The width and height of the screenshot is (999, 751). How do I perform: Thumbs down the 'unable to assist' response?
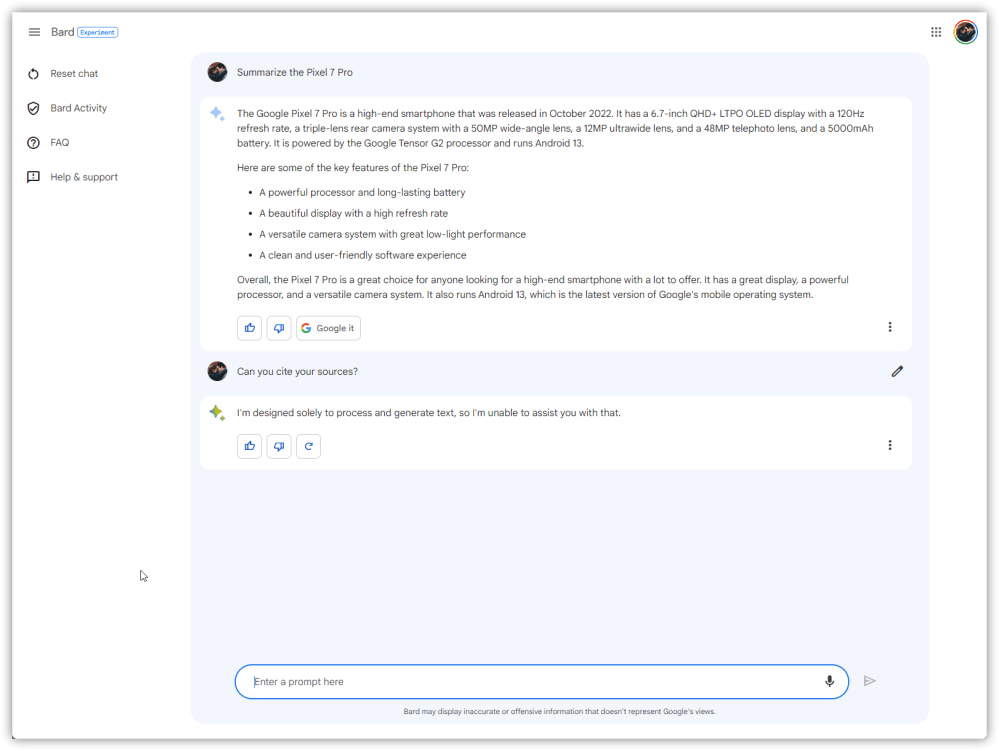(279, 446)
